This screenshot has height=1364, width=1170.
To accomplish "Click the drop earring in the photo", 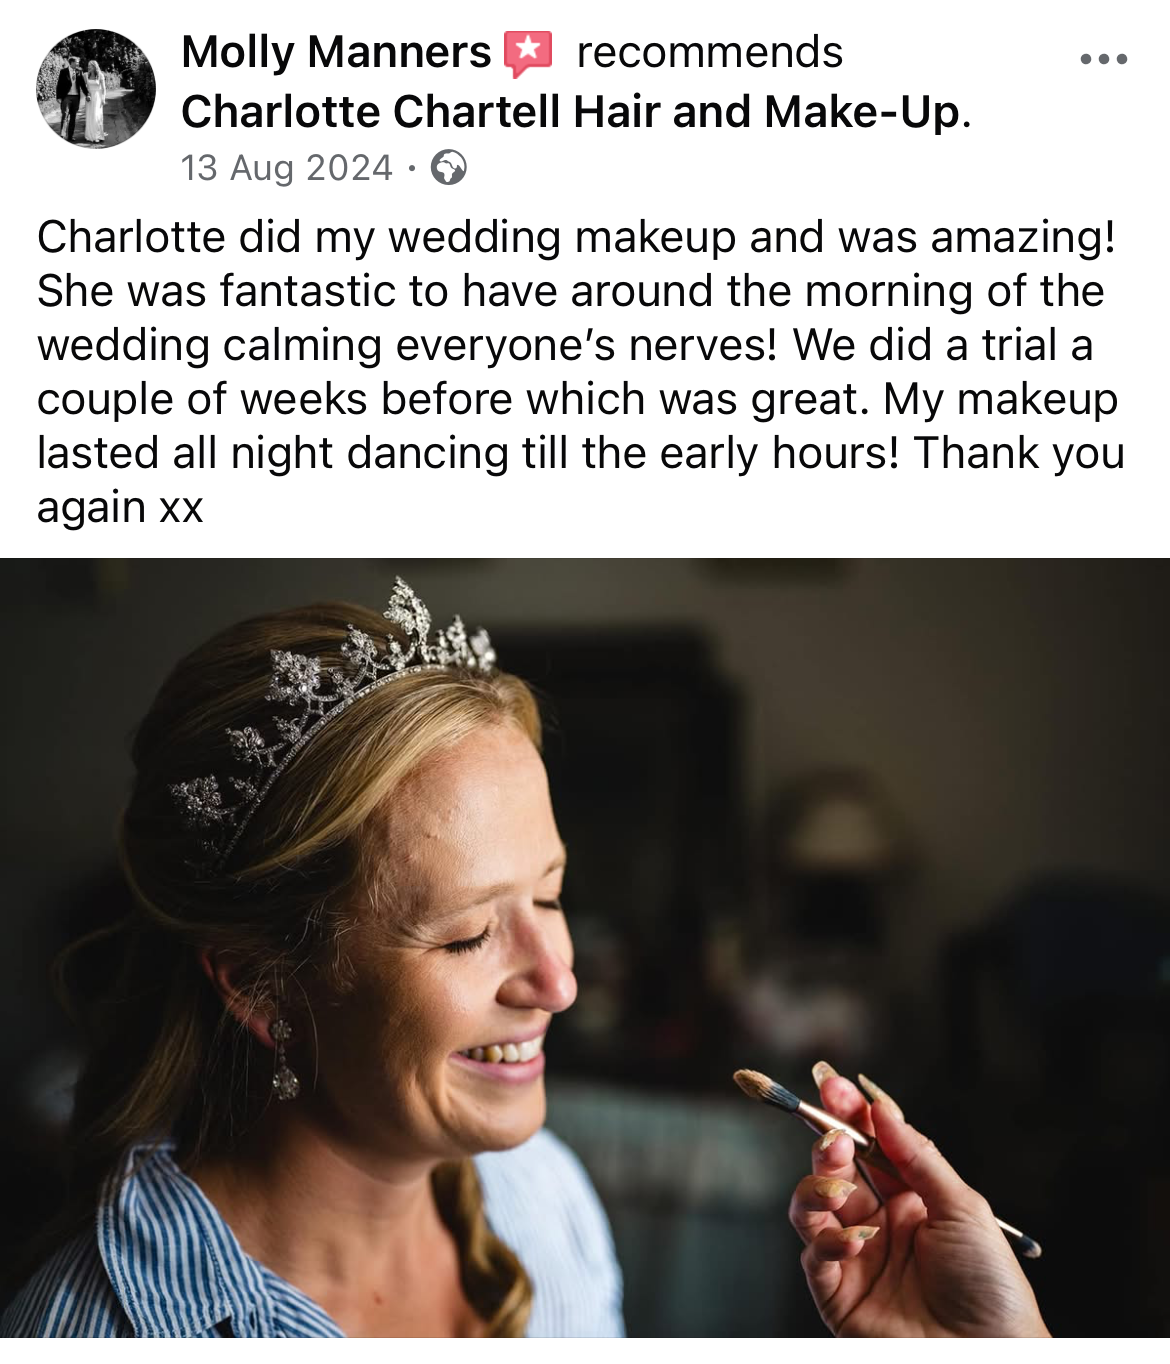I will [283, 1059].
